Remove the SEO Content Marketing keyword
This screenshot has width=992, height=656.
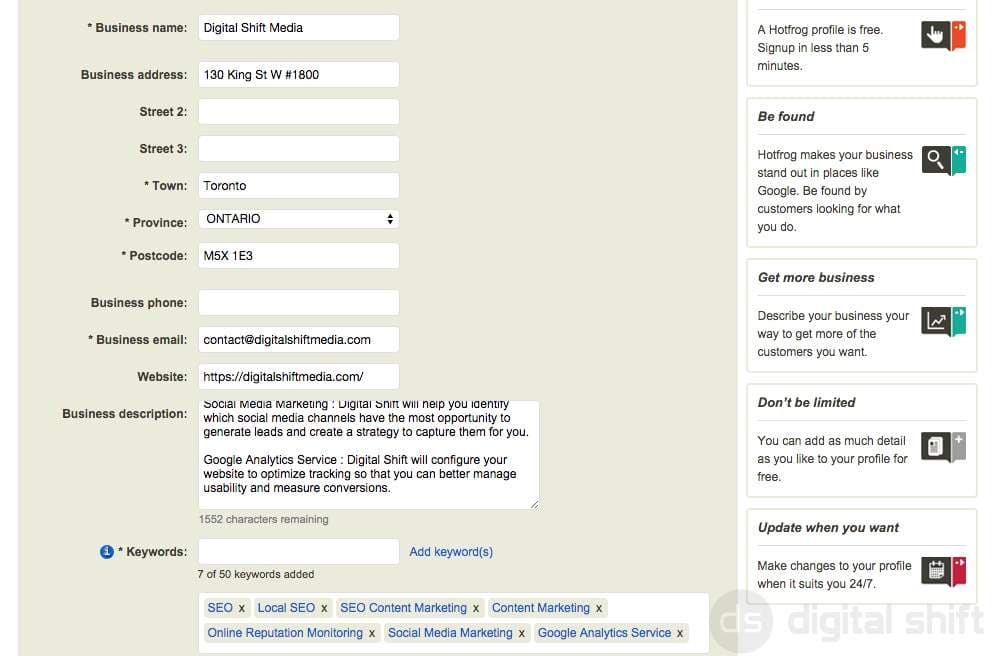click(476, 609)
